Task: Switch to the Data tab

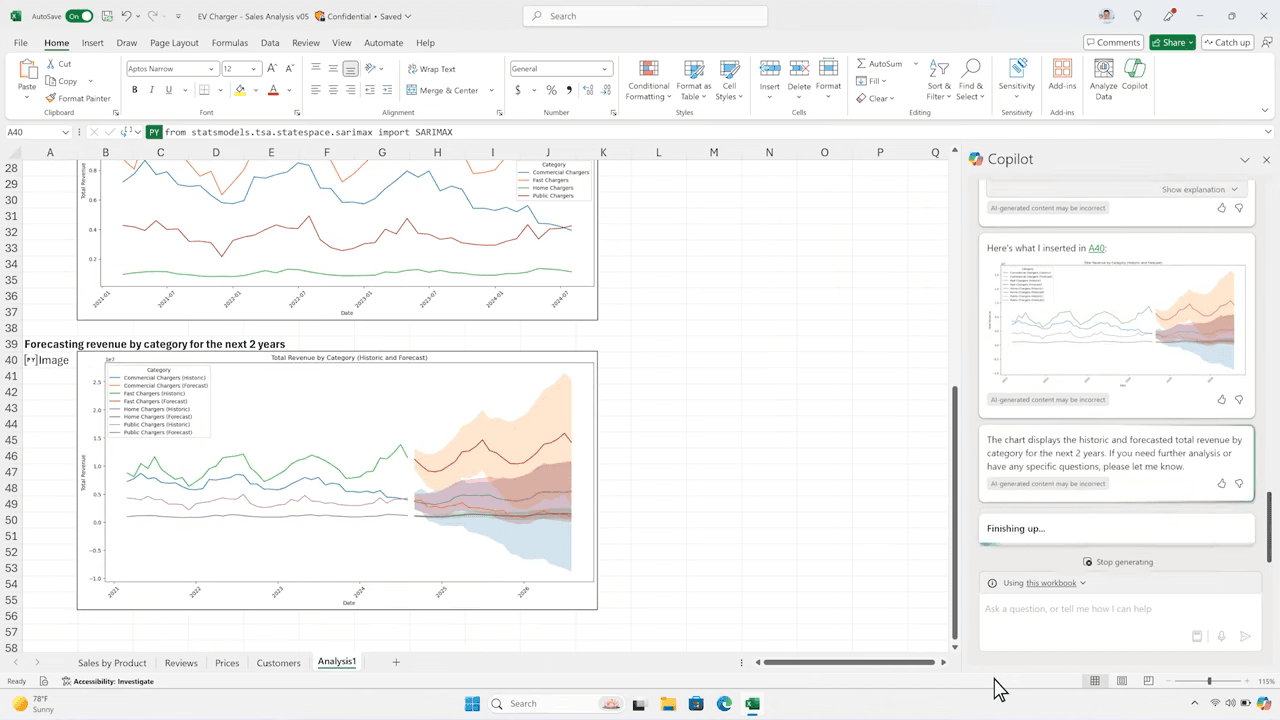Action: click(270, 43)
